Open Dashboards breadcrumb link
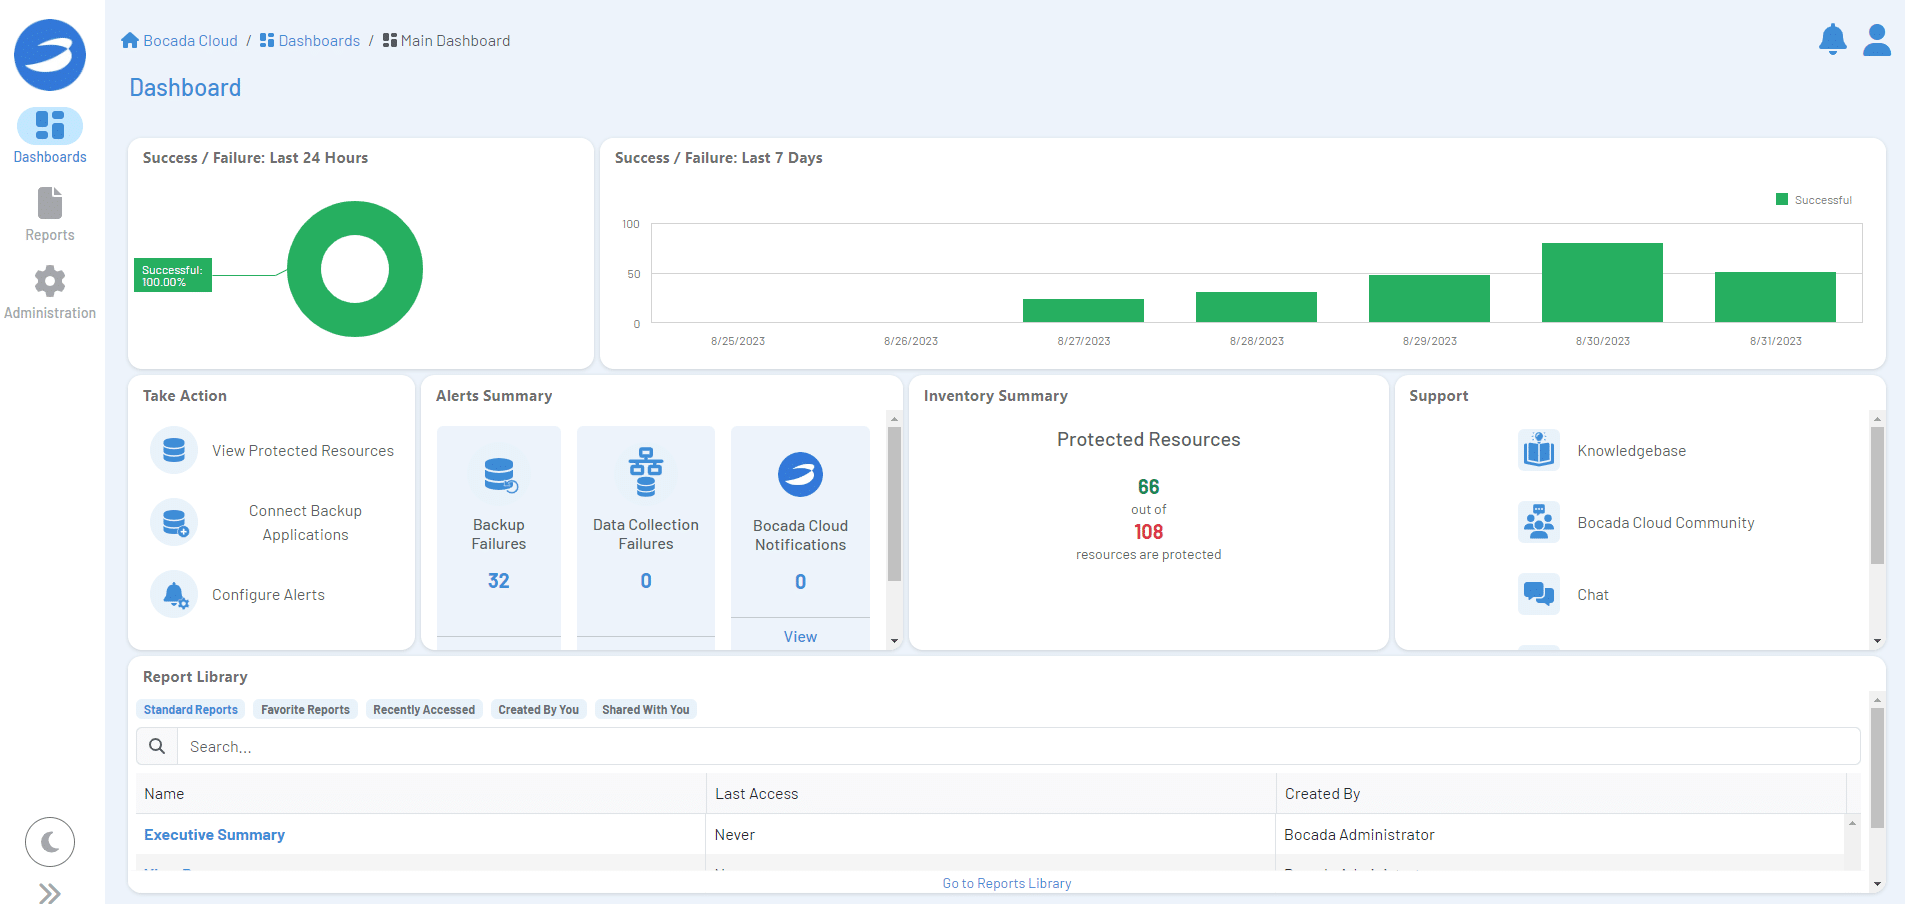This screenshot has width=1905, height=904. (310, 41)
